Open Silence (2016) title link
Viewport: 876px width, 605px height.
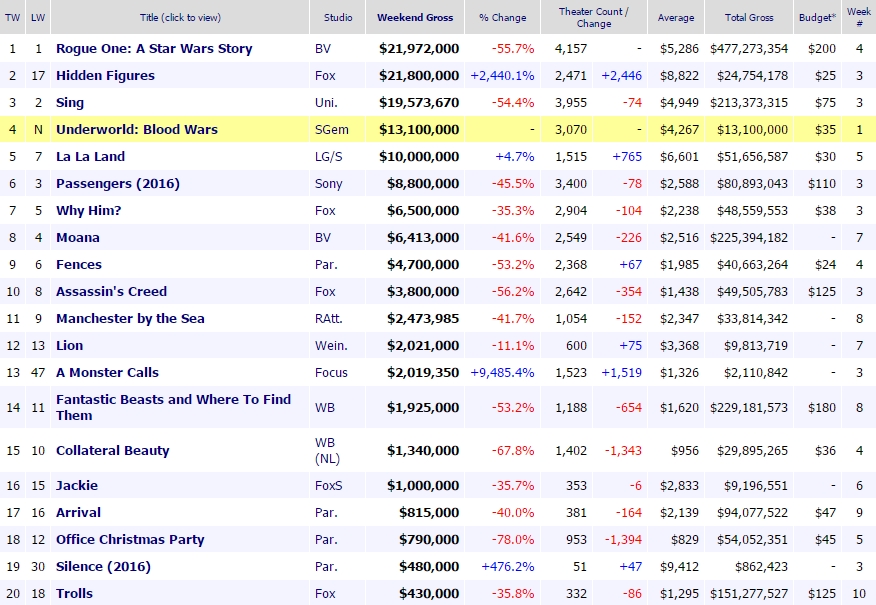click(103, 566)
